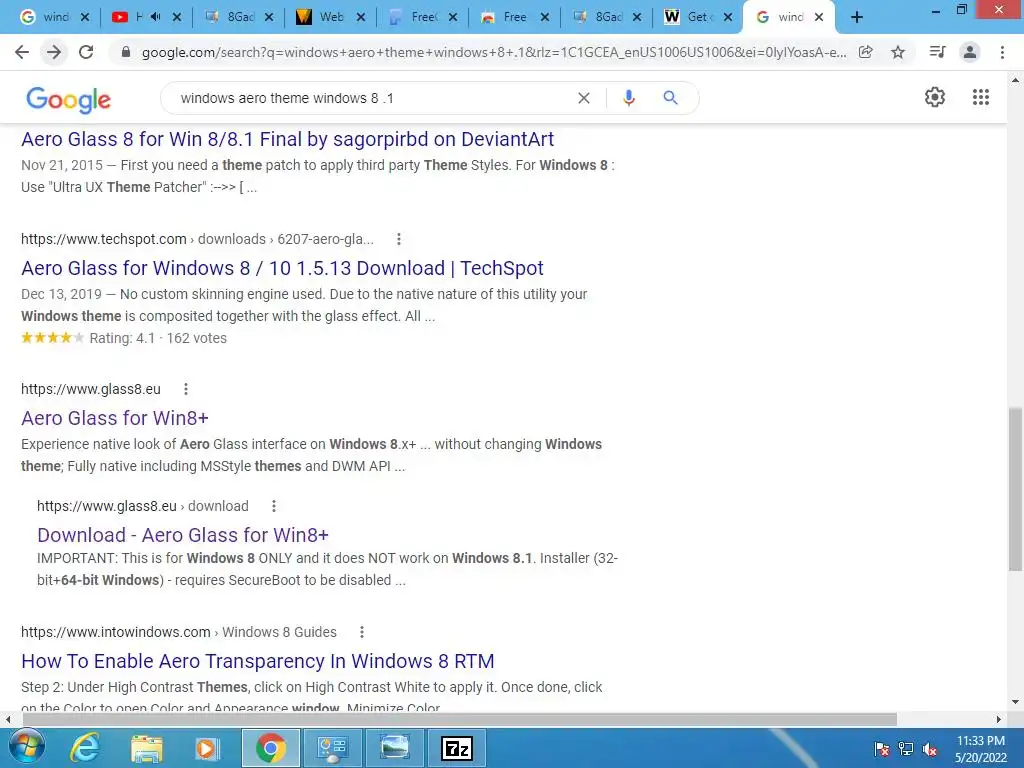The height and width of the screenshot is (768, 1024).
Task: Open Google search settings gear
Action: 935,97
